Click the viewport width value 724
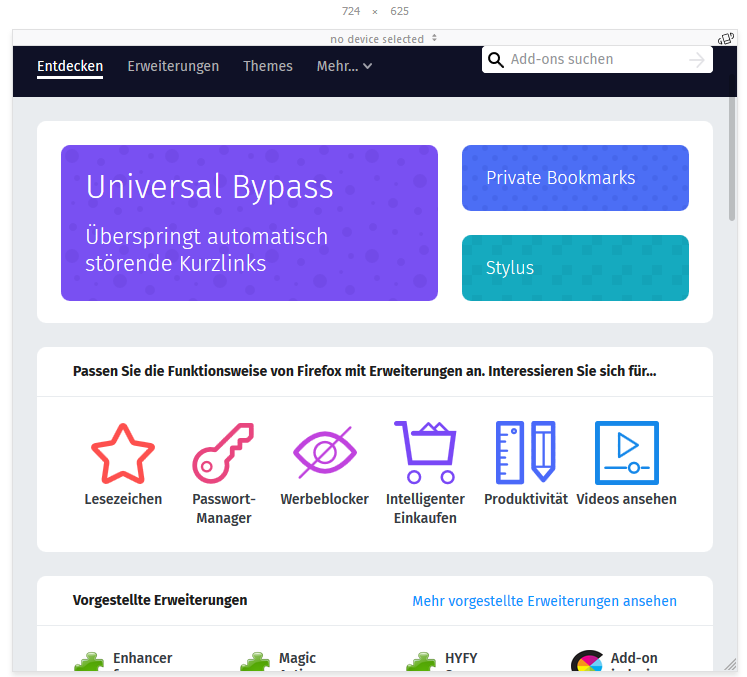Screen dimensions: 747x677 pos(351,11)
